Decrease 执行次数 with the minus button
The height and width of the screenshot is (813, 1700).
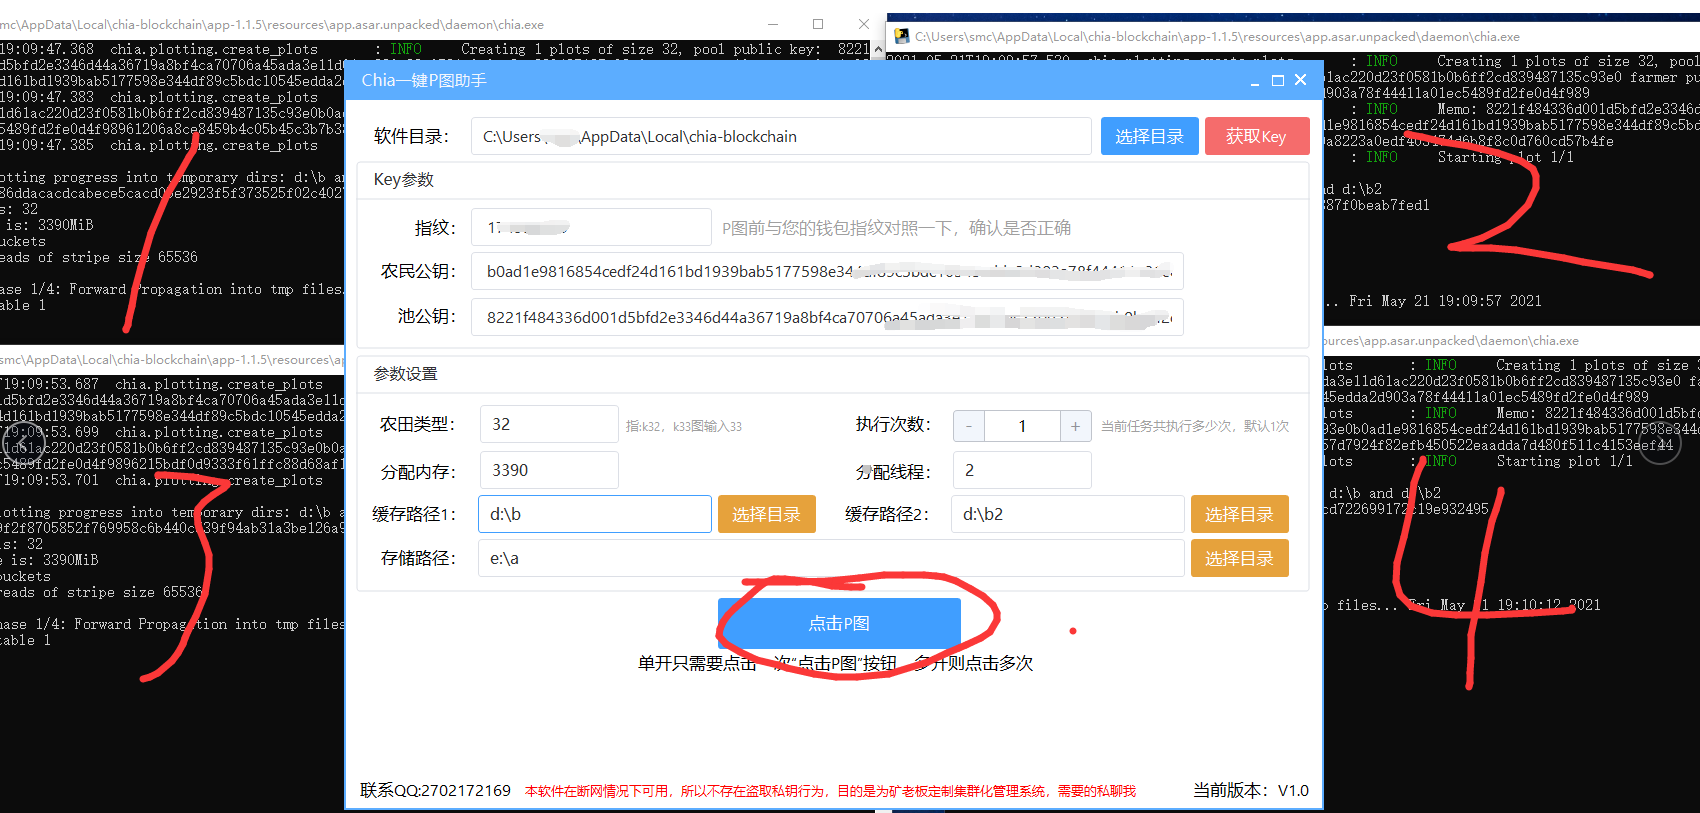point(969,426)
